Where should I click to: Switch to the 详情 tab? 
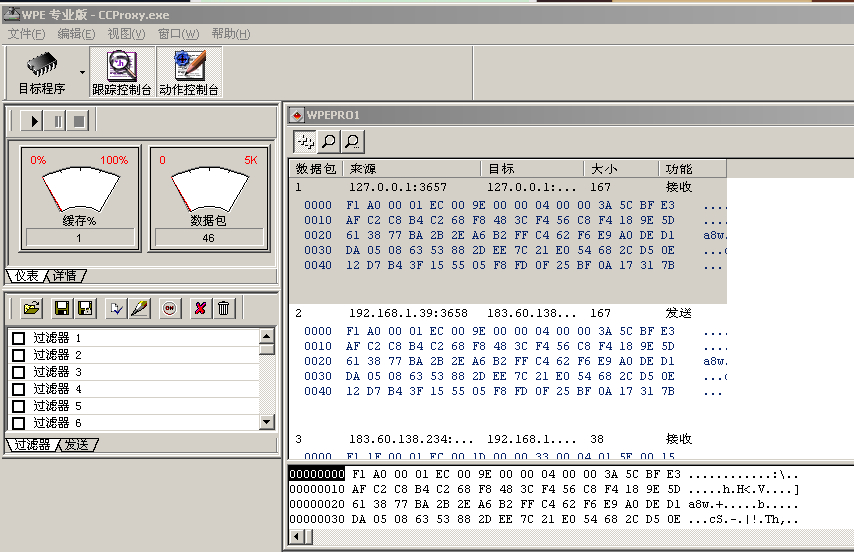click(65, 276)
